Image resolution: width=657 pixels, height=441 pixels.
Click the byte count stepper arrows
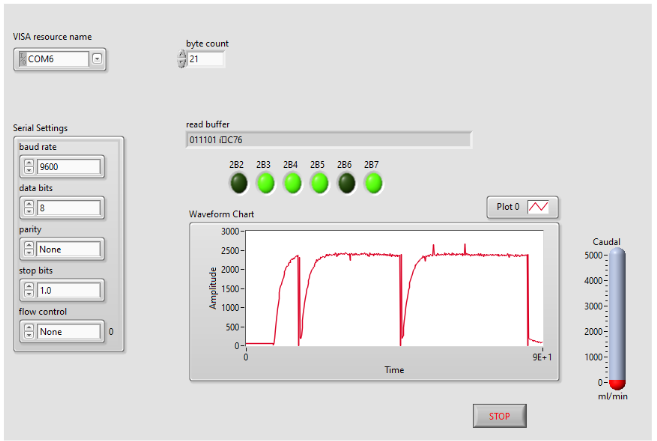(182, 60)
